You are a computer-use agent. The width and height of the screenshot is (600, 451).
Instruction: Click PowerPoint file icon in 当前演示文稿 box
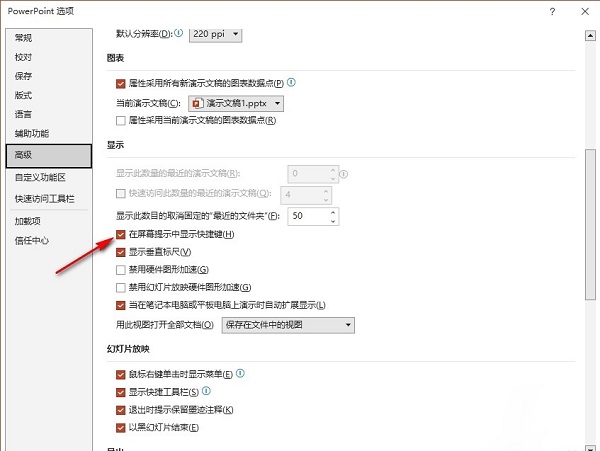pos(195,102)
